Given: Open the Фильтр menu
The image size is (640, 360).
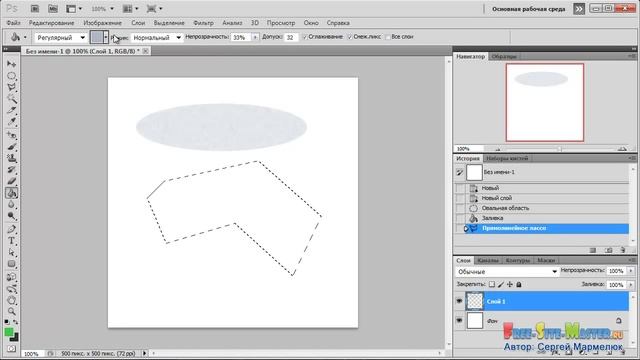Looking at the screenshot, I should [203, 23].
